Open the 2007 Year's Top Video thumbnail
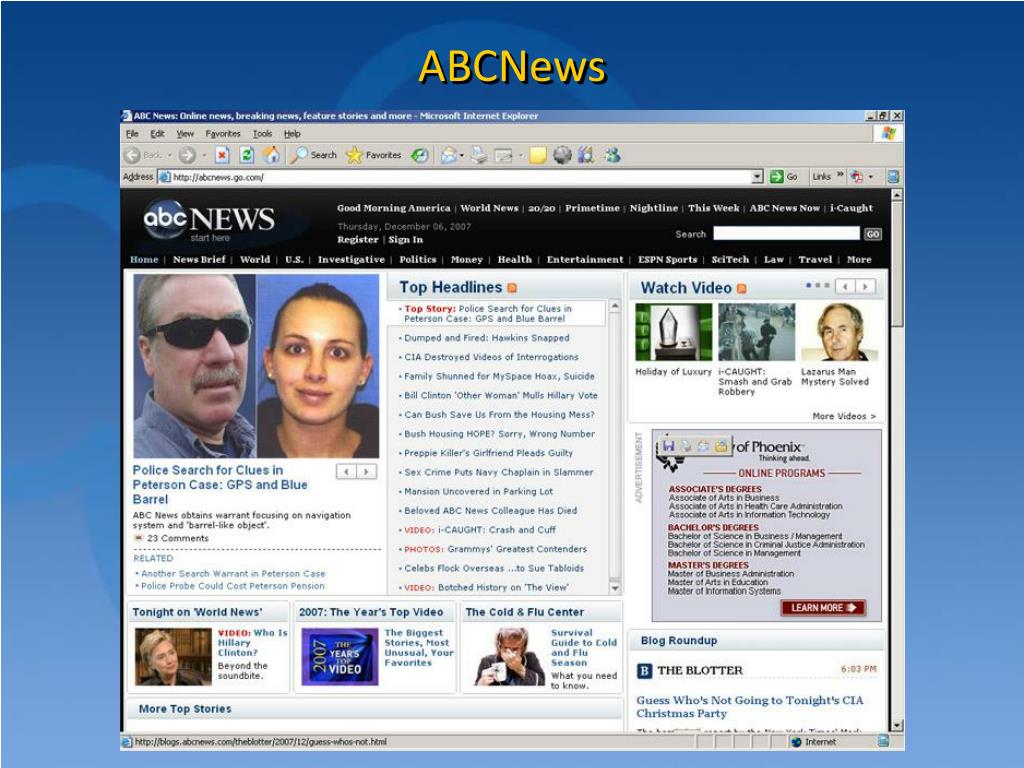Screen dimensions: 1024x768 click(x=340, y=656)
